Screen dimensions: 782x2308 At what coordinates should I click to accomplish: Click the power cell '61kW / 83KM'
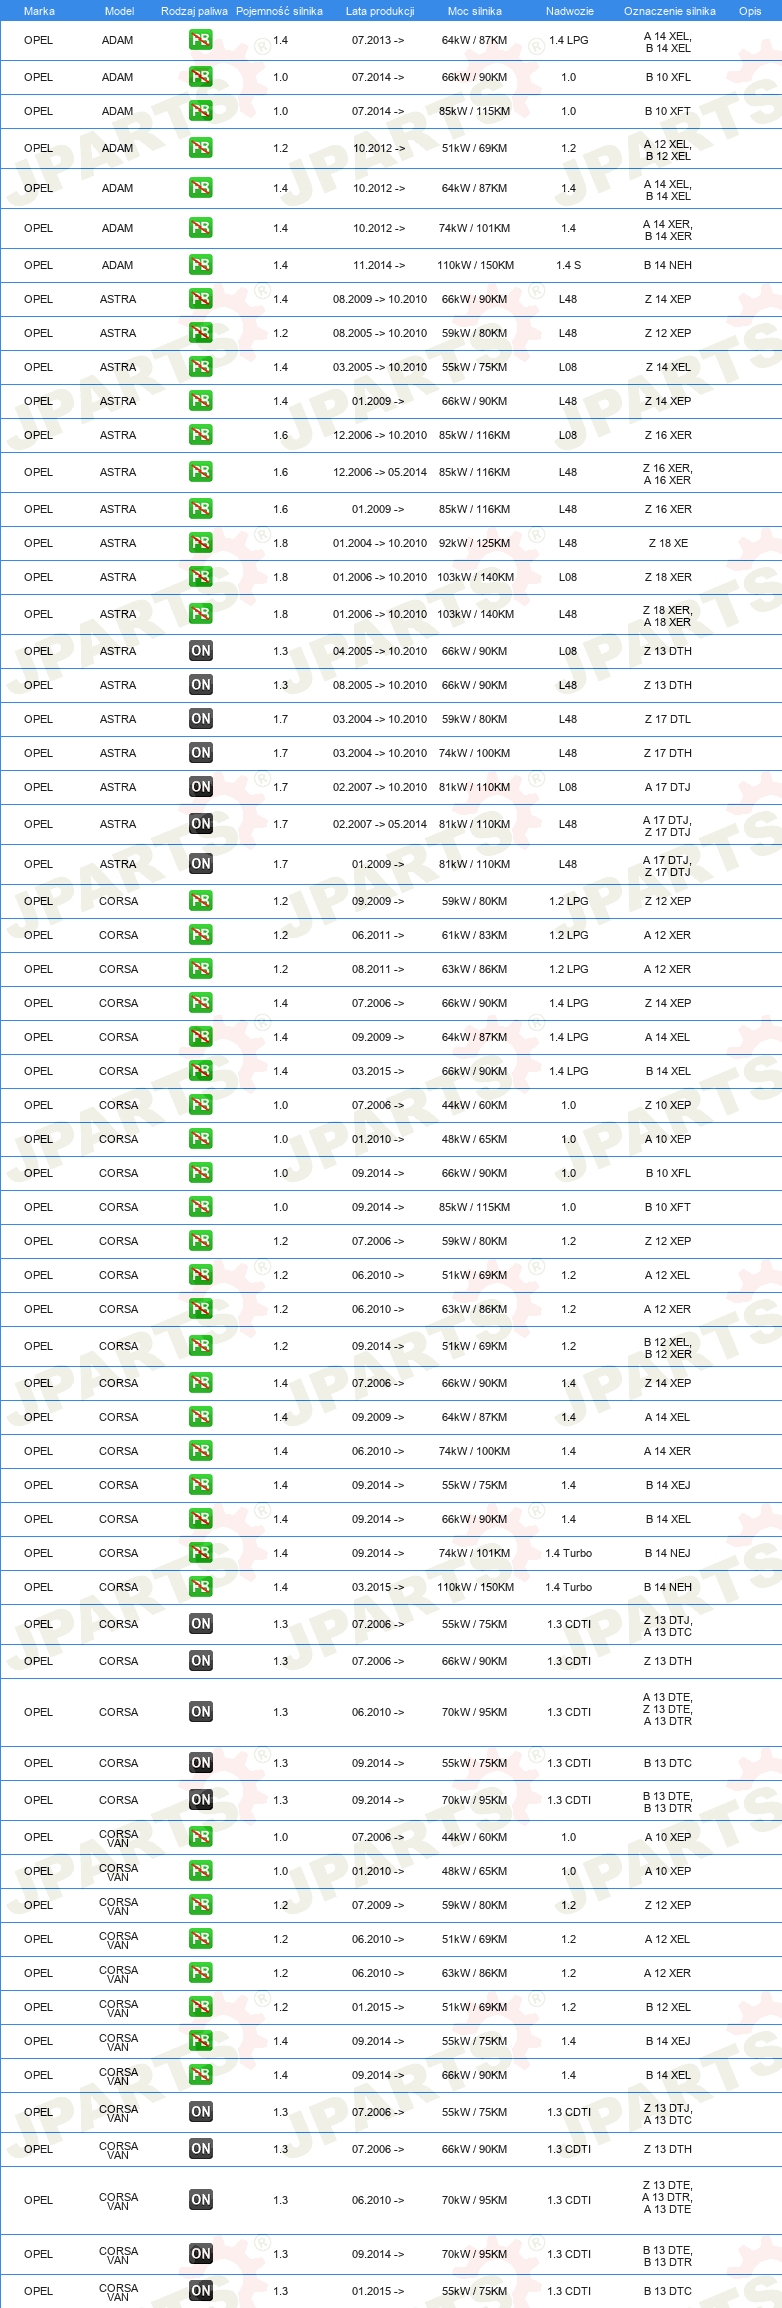click(474, 935)
